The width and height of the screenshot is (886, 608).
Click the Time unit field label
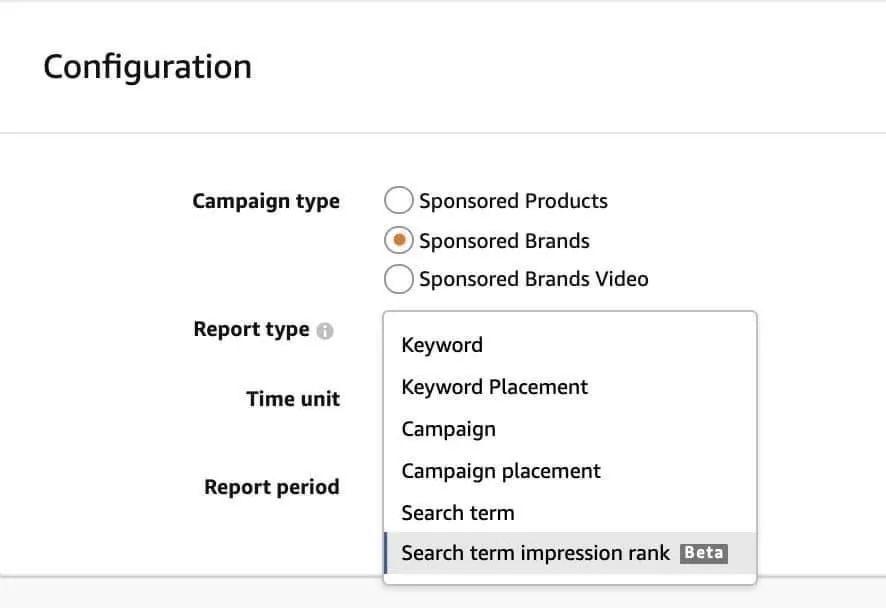coord(293,399)
